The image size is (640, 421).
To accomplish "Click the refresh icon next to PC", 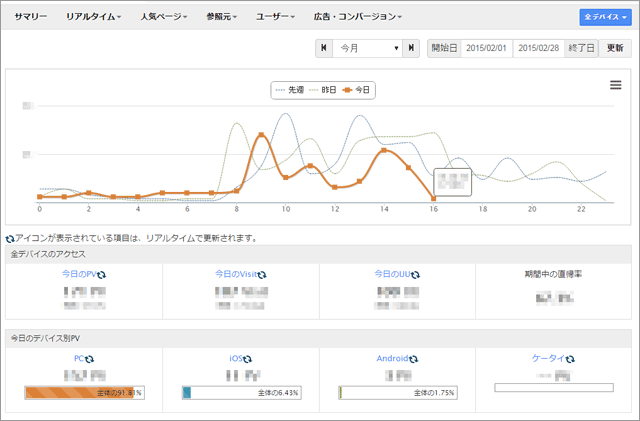I will click(x=89, y=359).
